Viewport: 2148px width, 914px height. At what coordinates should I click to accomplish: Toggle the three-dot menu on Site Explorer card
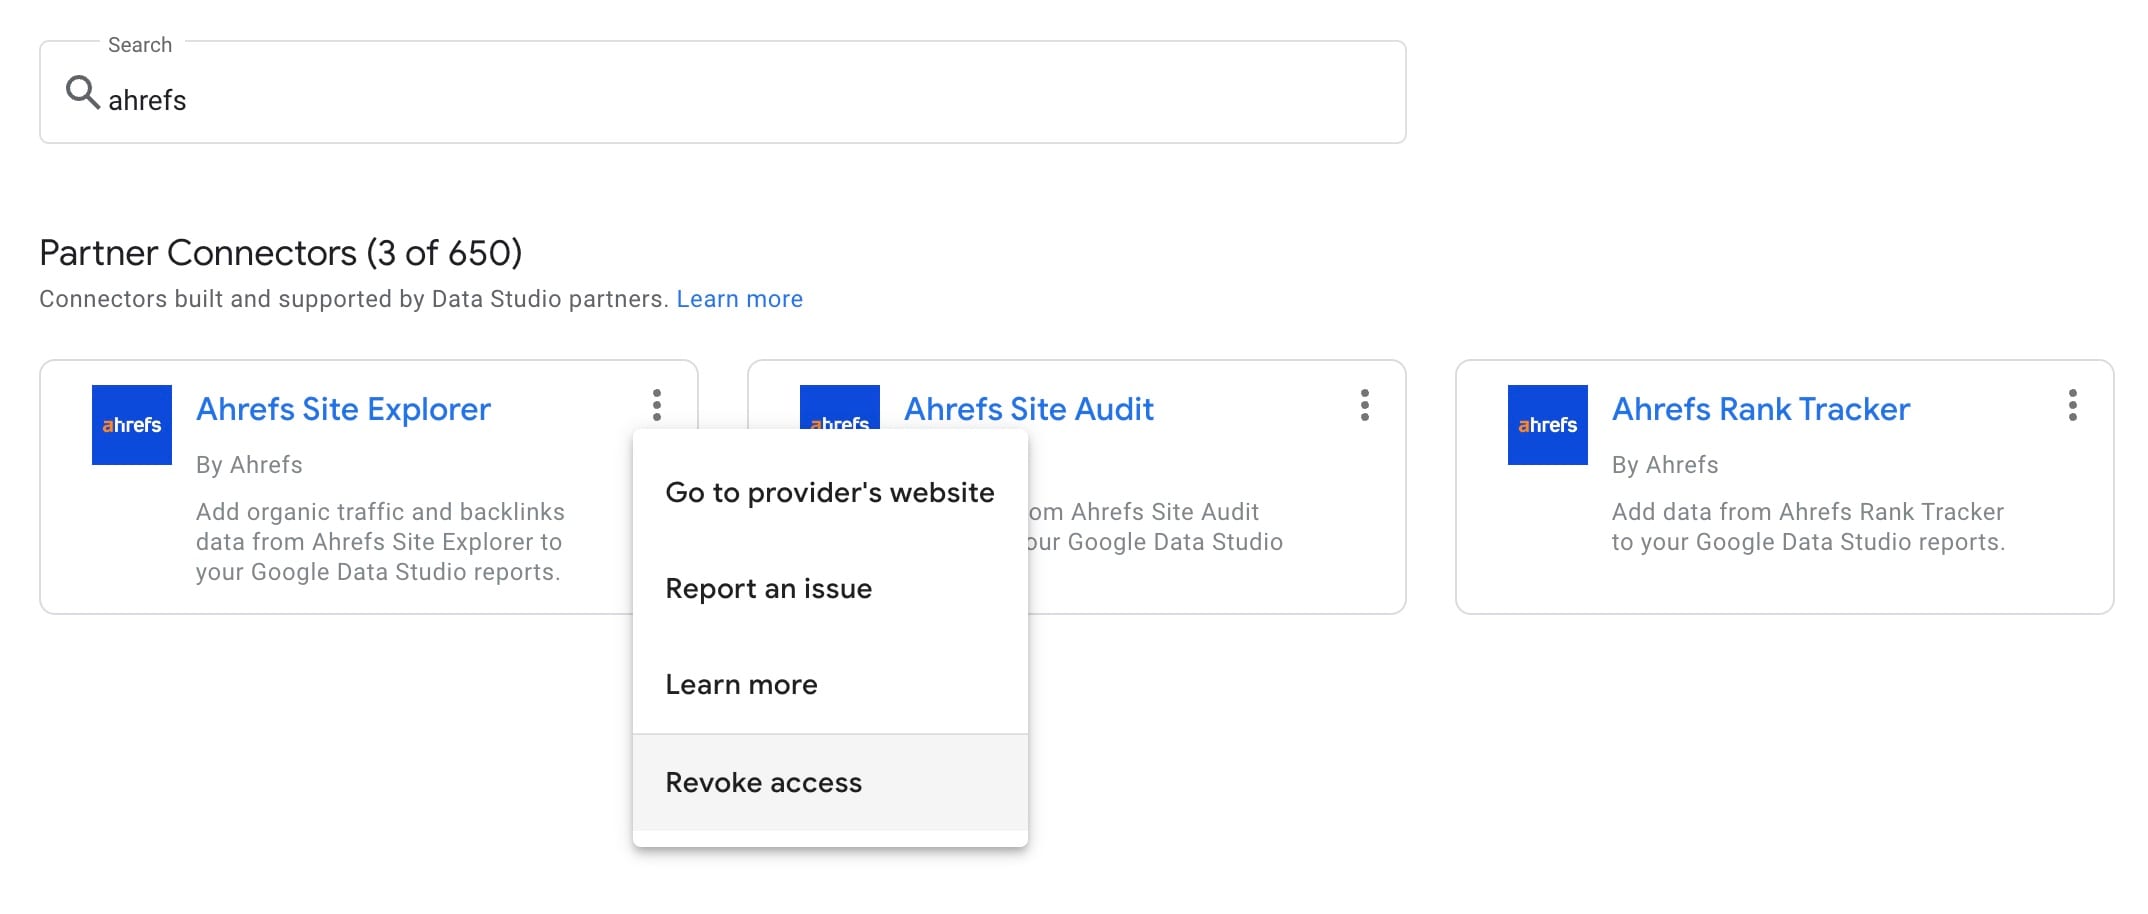(x=657, y=405)
